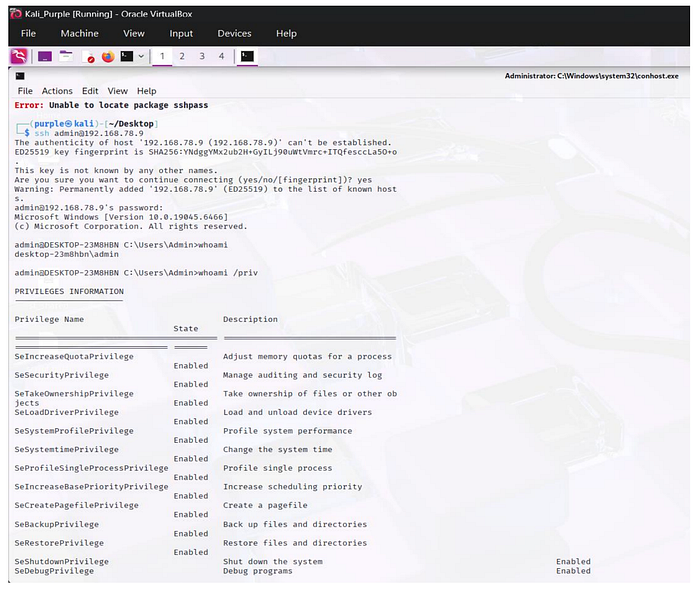
Task: Switch to workspace 1
Action: 162,56
